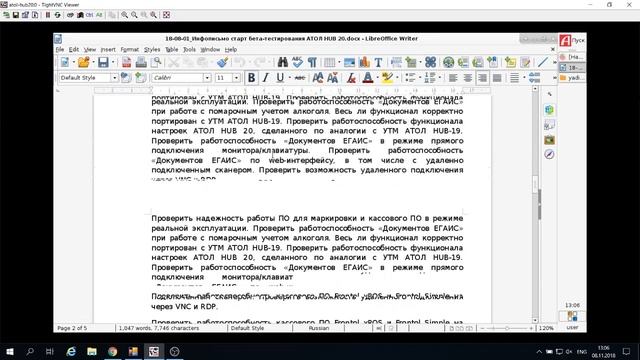The width and height of the screenshot is (640, 360).
Task: Open Windows taskbar search icon
Action: [x=30, y=351]
